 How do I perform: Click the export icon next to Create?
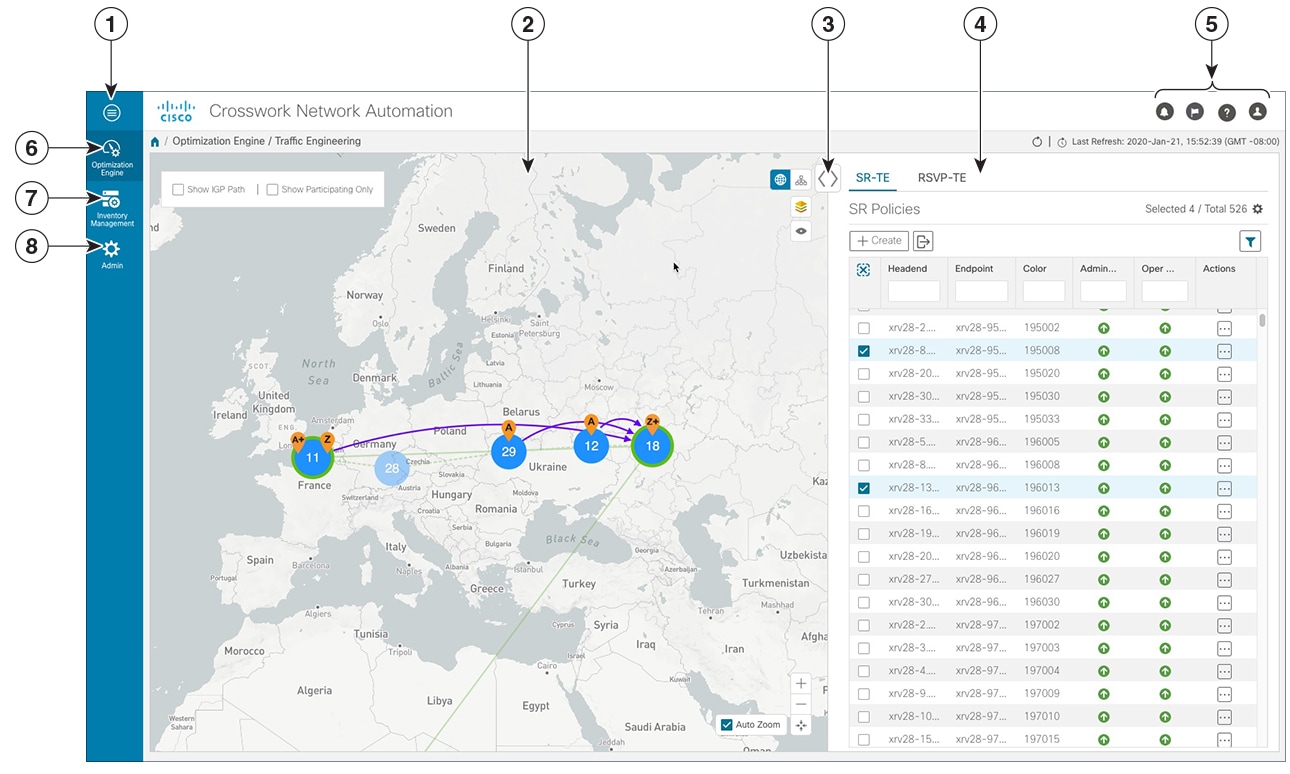922,240
